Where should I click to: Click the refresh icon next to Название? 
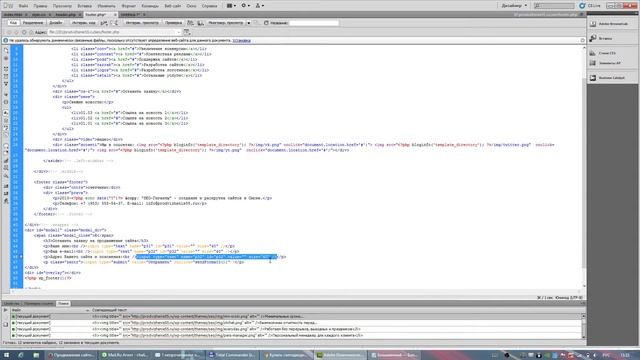pyautogui.click(x=266, y=23)
